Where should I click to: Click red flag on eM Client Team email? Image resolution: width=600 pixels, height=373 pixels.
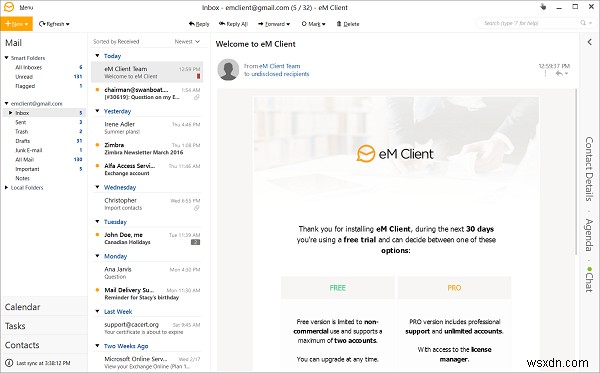pos(198,77)
